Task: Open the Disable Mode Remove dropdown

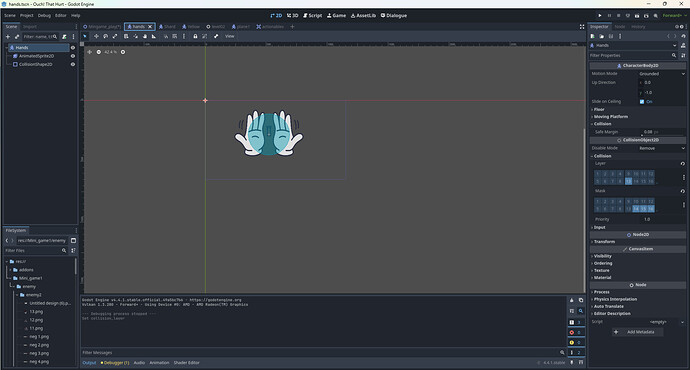Action: [661, 148]
